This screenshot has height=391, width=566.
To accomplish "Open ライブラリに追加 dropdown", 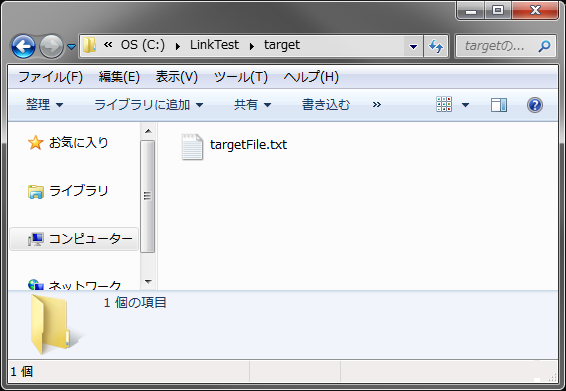I will click(x=149, y=105).
